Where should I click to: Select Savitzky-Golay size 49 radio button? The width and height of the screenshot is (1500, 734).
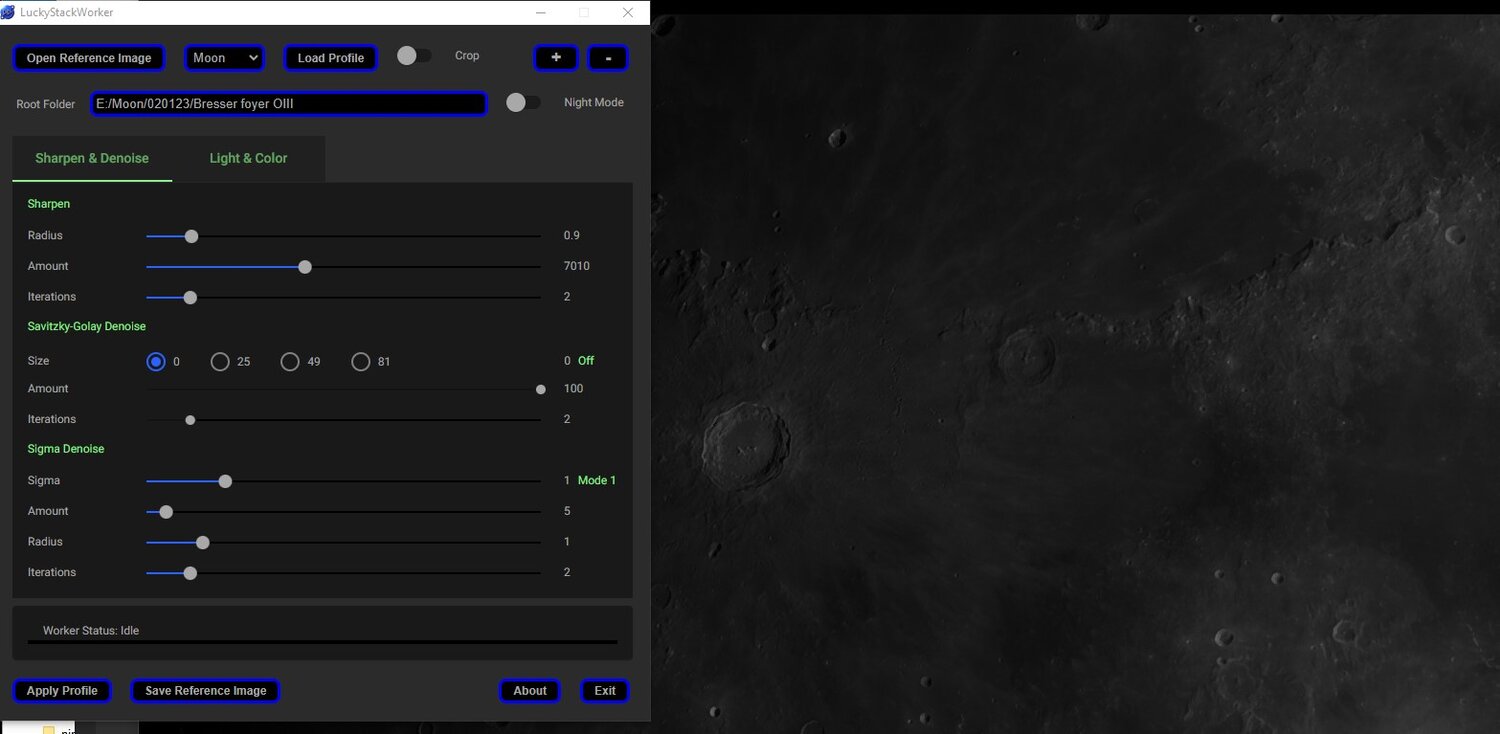[290, 362]
